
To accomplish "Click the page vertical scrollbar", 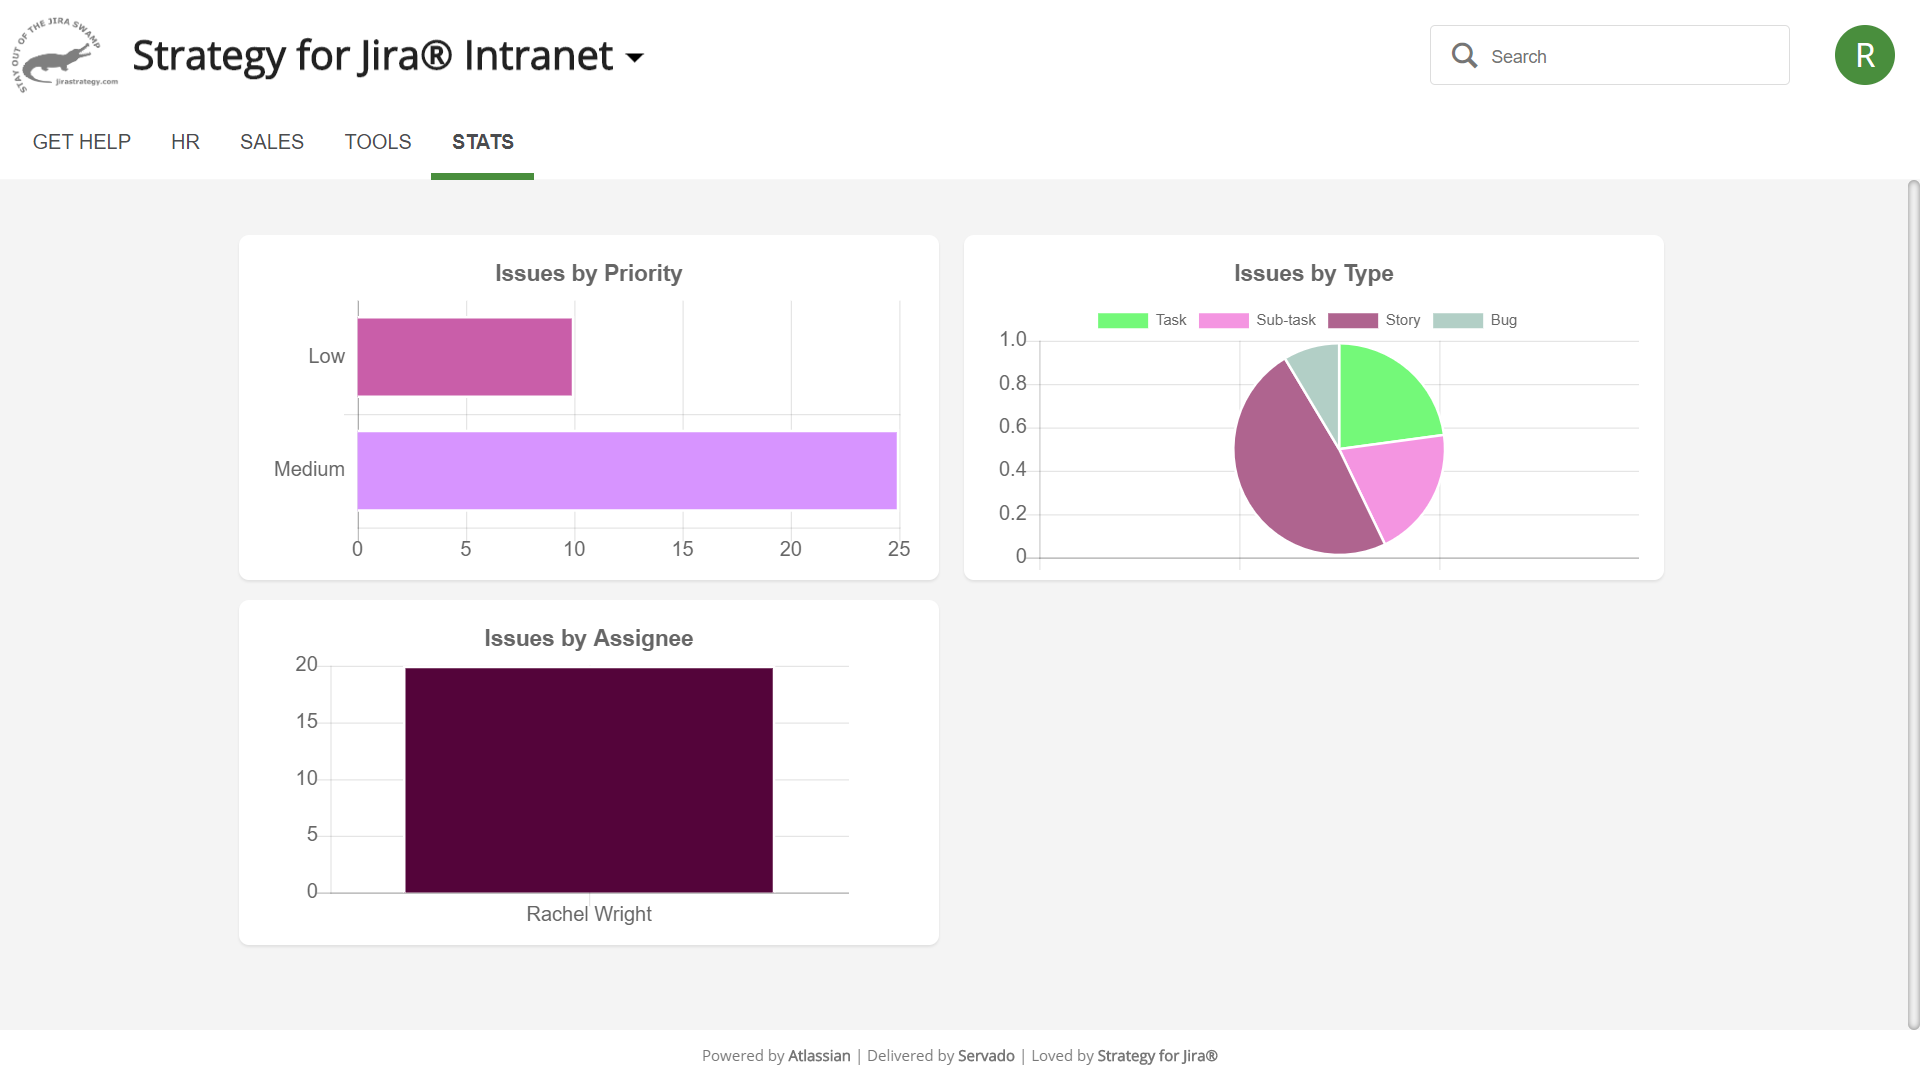I will point(1913,600).
